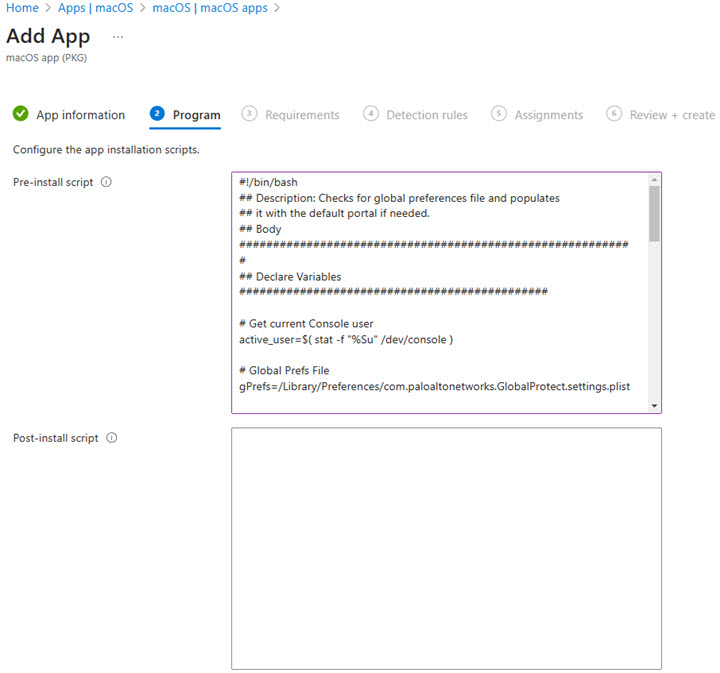Click the step 4 number icon
This screenshot has height=673, width=720.
pos(371,114)
